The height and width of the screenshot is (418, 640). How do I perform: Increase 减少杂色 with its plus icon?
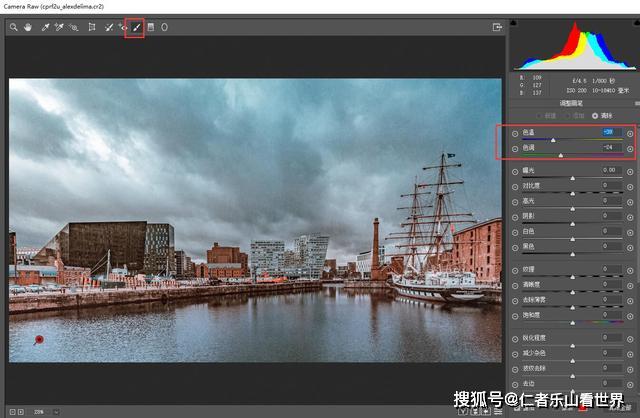630,354
